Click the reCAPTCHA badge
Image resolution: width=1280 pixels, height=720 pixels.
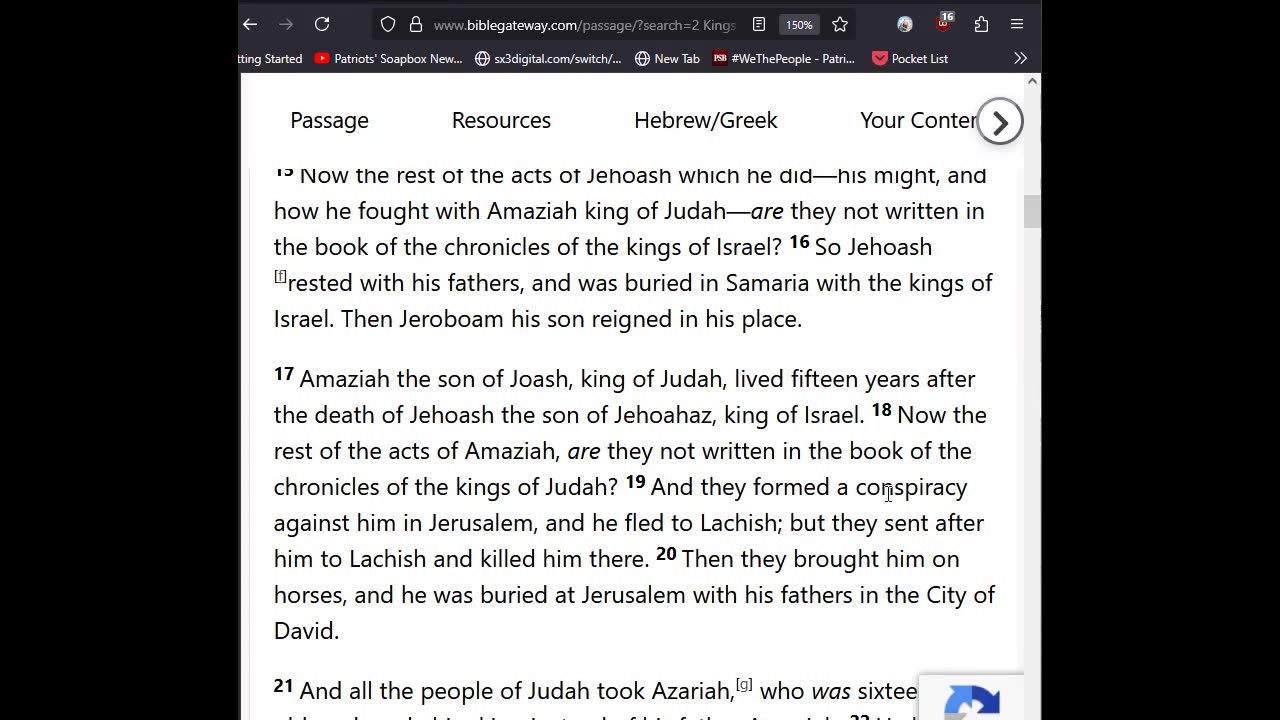pyautogui.click(x=971, y=697)
